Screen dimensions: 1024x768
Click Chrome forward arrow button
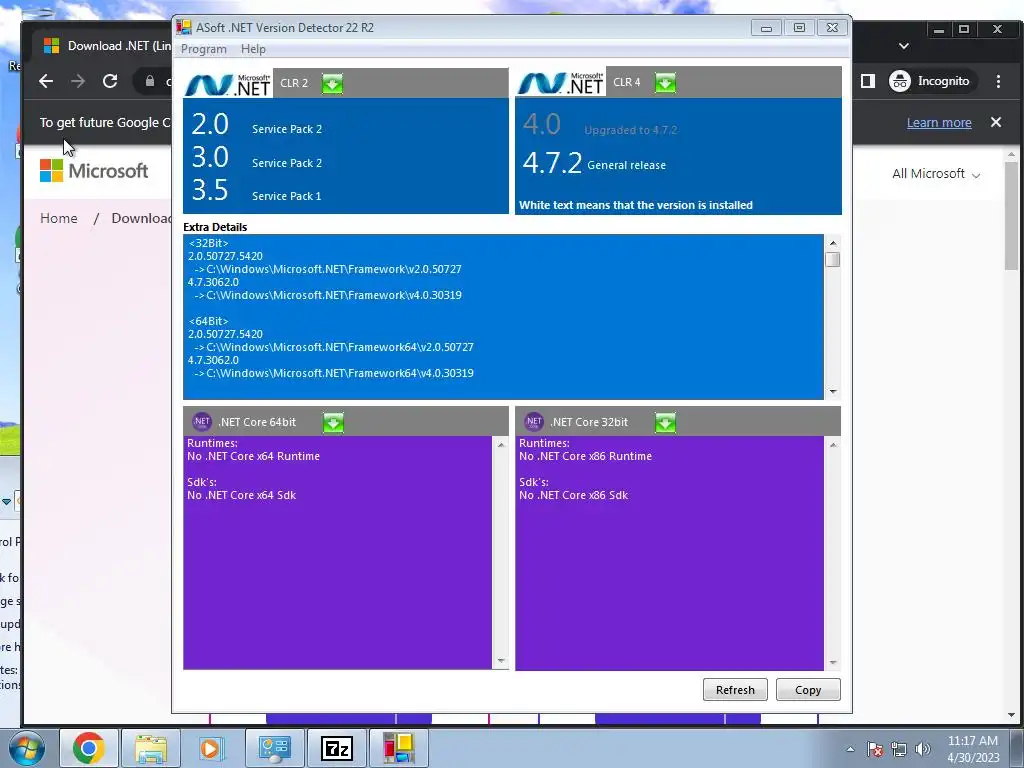tap(78, 81)
